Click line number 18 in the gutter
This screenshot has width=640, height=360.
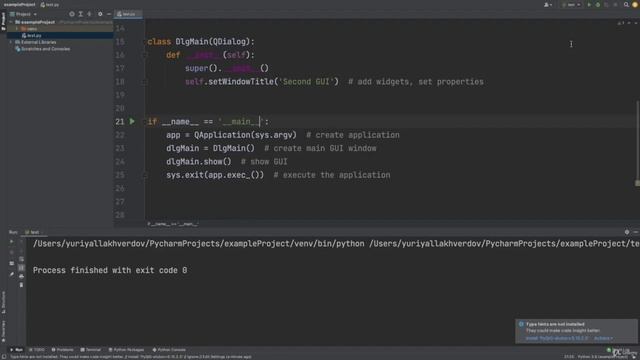pos(120,82)
